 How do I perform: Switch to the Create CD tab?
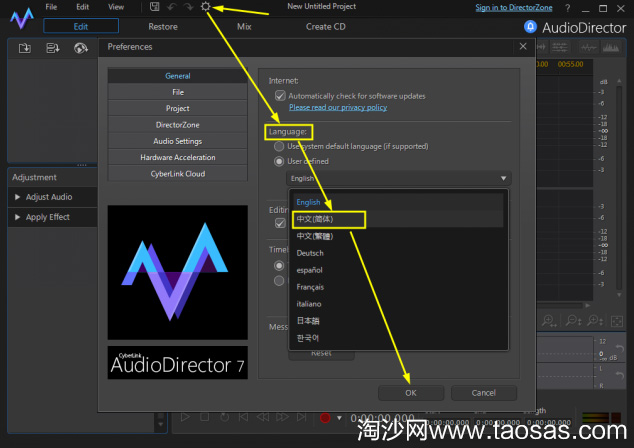(x=325, y=27)
